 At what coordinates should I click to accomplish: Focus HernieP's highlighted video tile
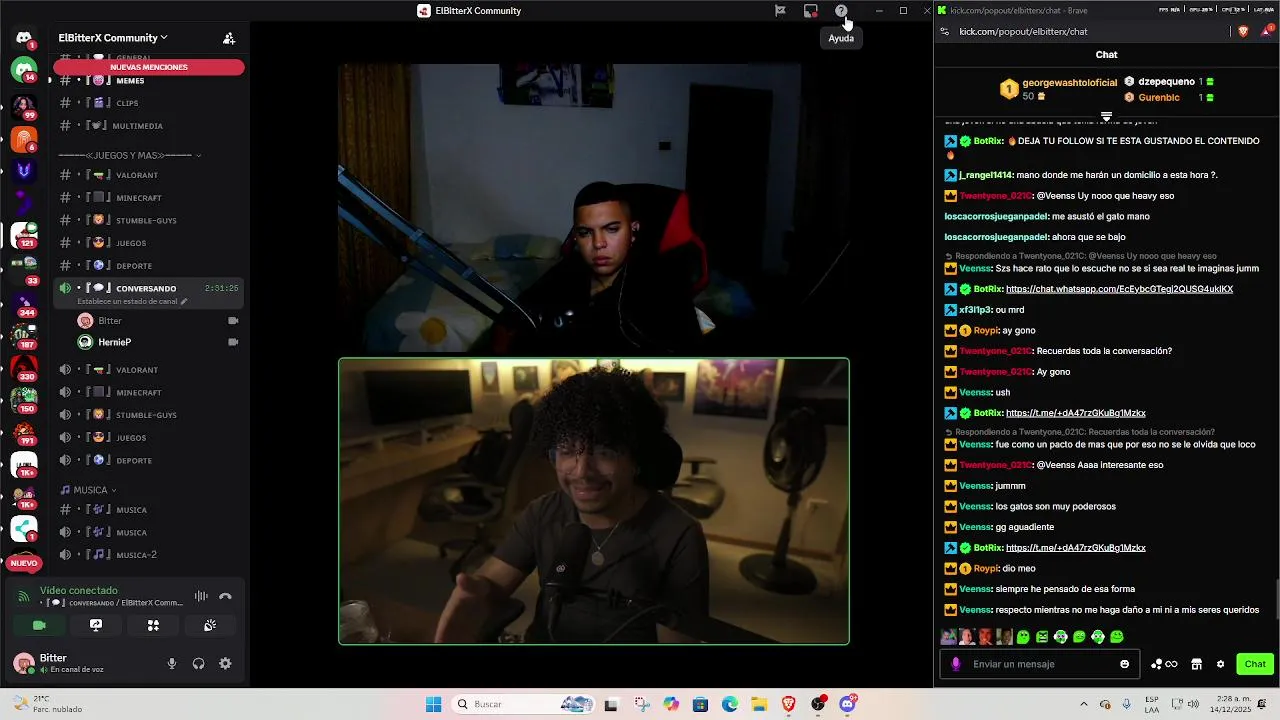tap(594, 501)
